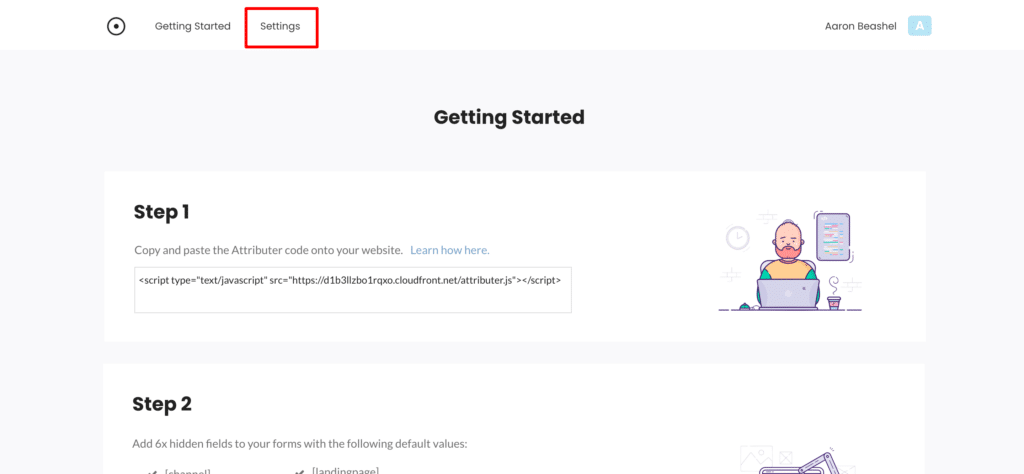Screen dimensions: 1024x474
Task: Follow the 'Learn how here.' link
Action: click(450, 250)
